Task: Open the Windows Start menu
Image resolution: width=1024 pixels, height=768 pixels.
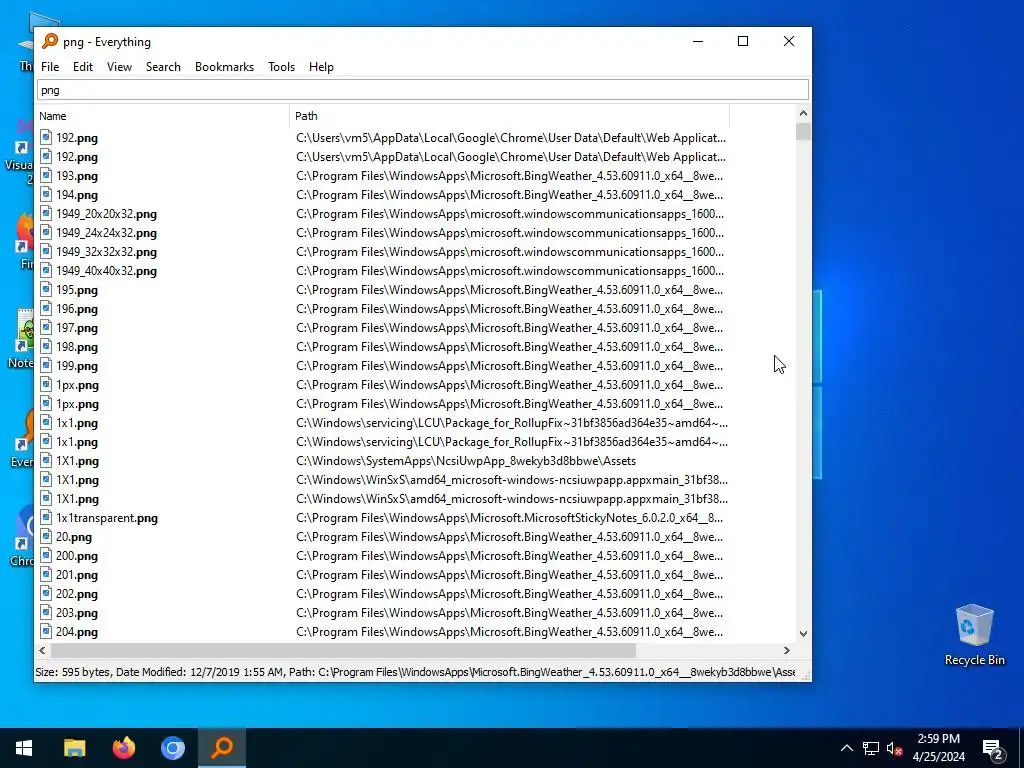Action: point(24,748)
